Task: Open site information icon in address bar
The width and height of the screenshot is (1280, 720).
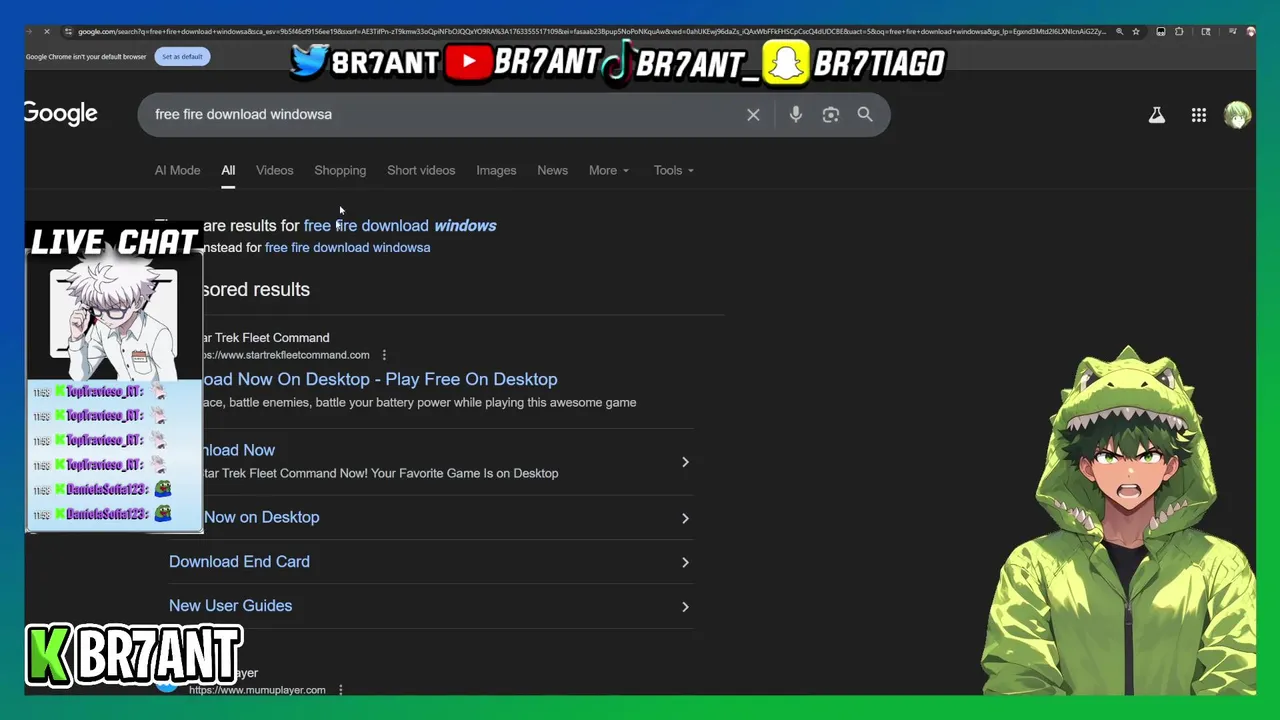Action: pyautogui.click(x=67, y=32)
